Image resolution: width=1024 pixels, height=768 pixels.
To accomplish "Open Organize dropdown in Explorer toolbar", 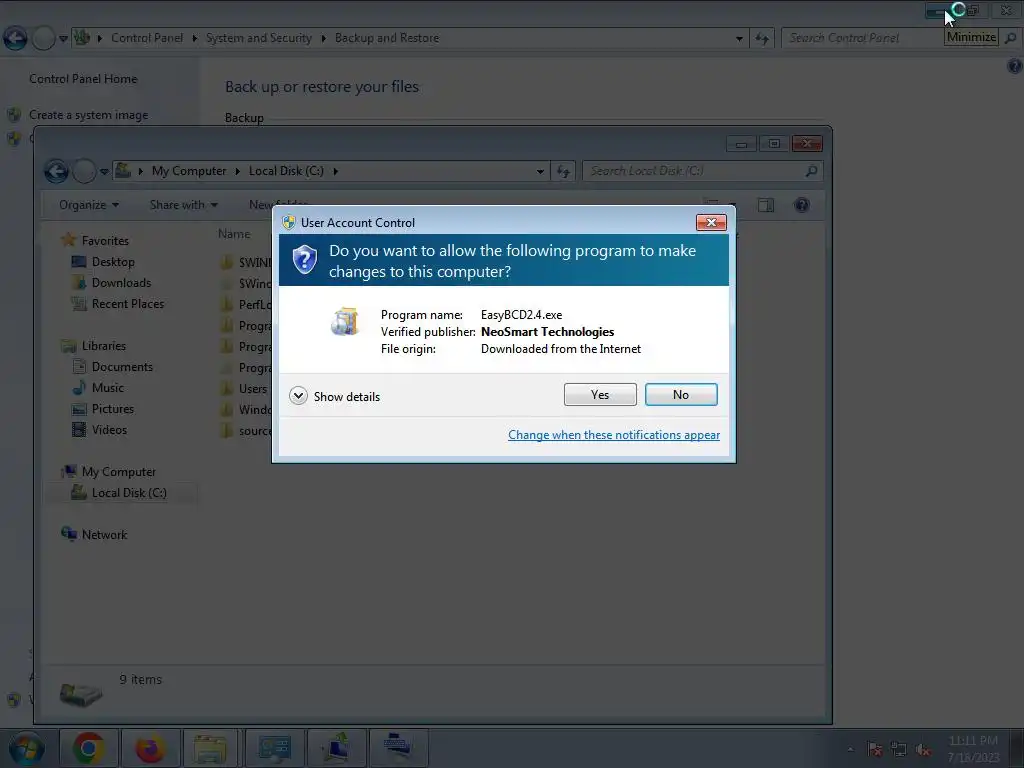I will click(89, 205).
